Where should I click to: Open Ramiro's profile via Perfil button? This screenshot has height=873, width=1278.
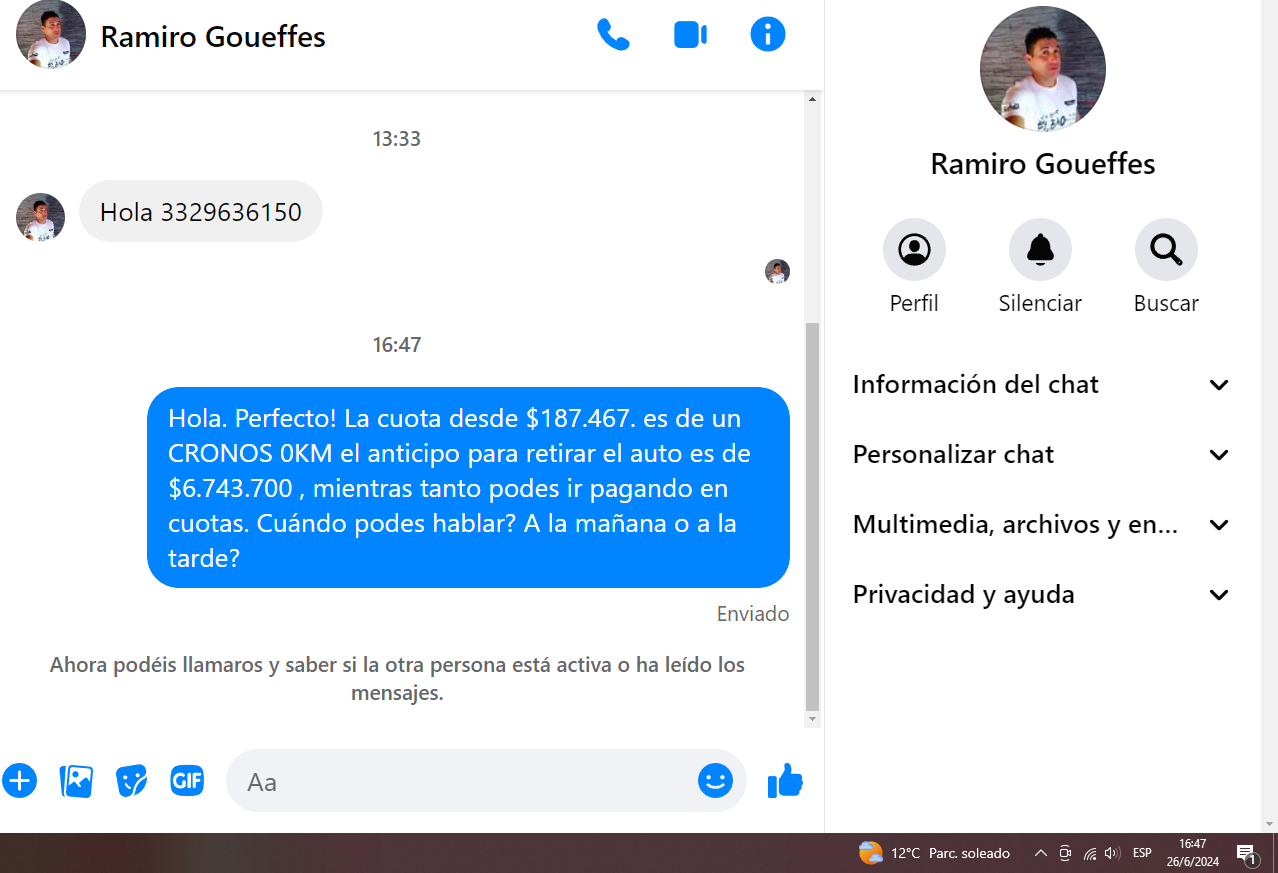tap(914, 250)
